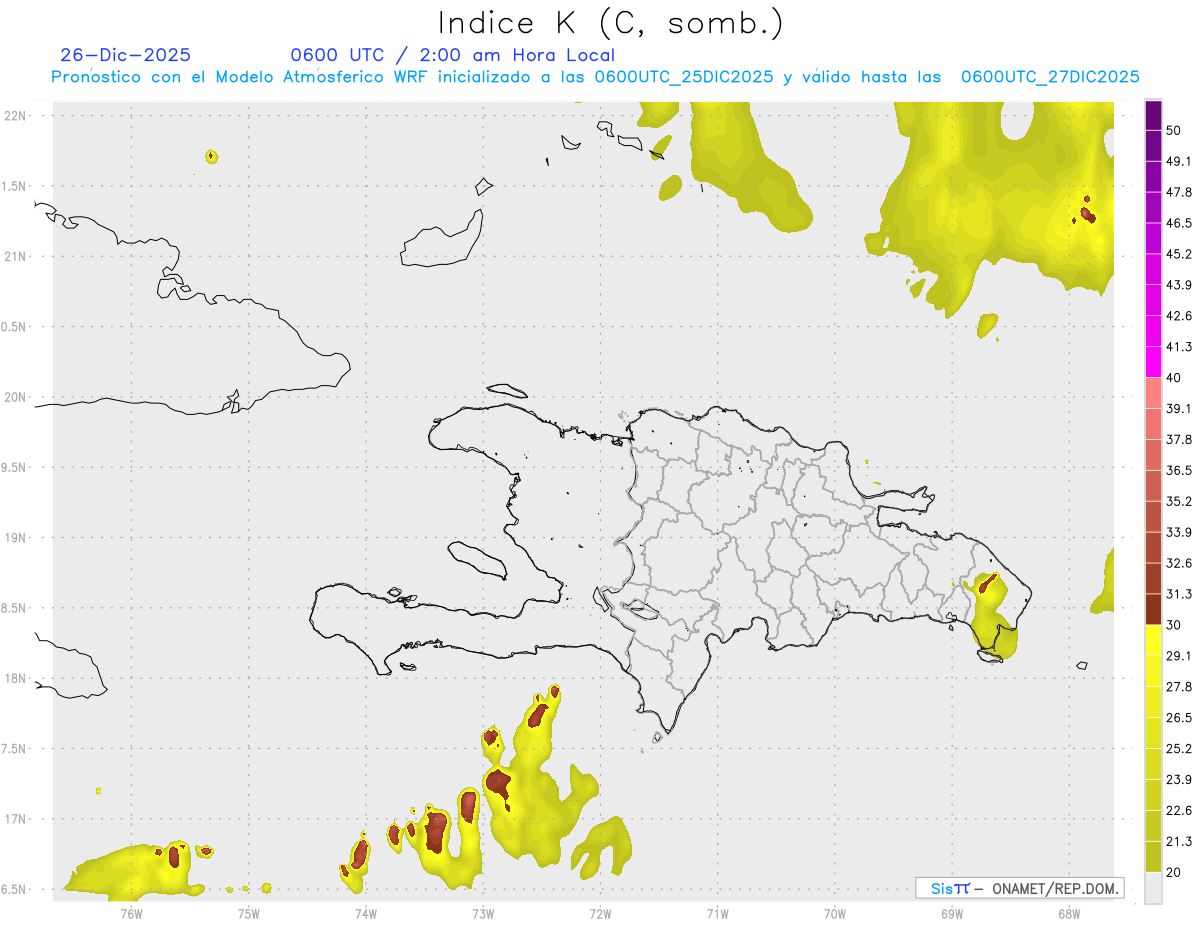Screen dimensions: 1200x927
Task: Click the colorbar value "47.8"
Action: [x=1179, y=193]
